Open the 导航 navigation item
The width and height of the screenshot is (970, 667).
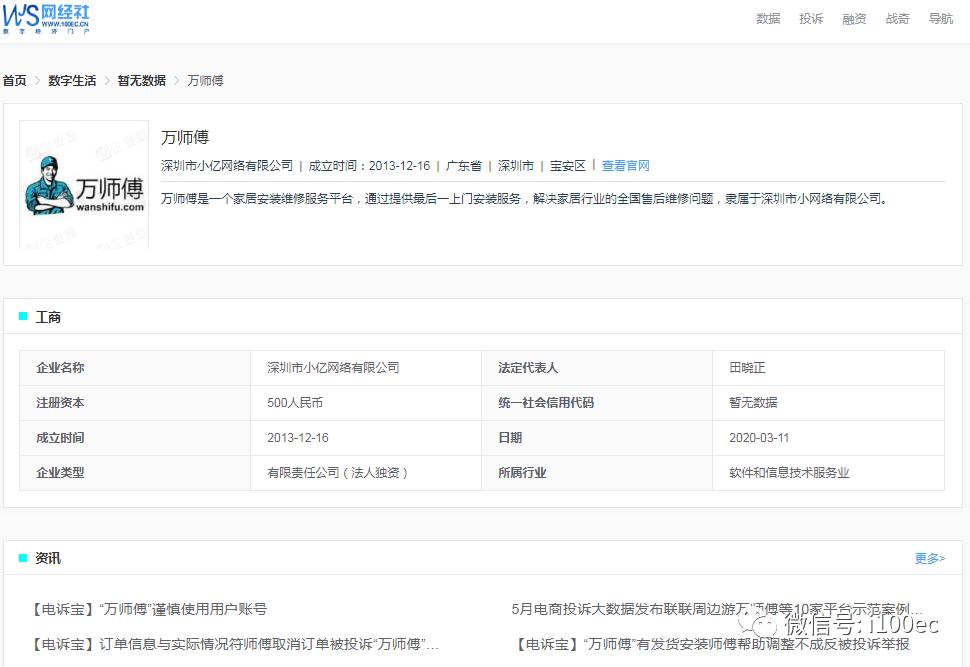[940, 19]
